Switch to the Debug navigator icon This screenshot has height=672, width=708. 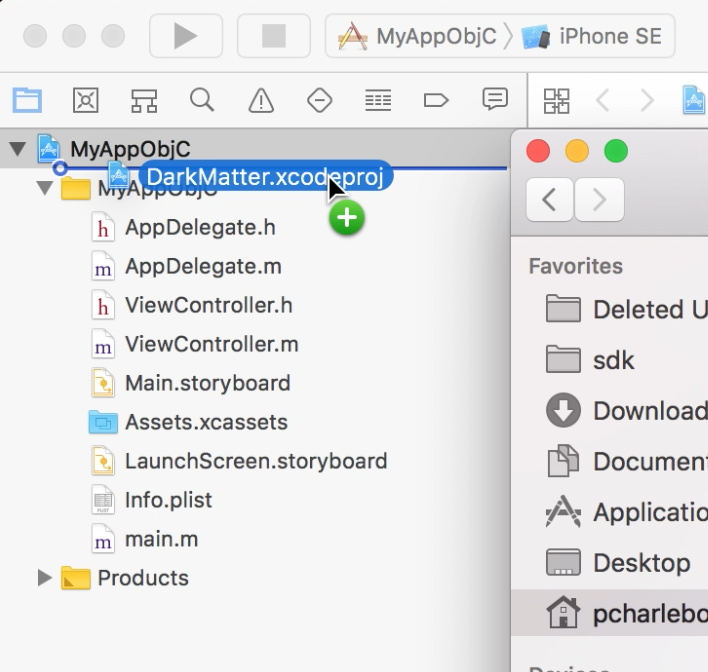pos(377,100)
